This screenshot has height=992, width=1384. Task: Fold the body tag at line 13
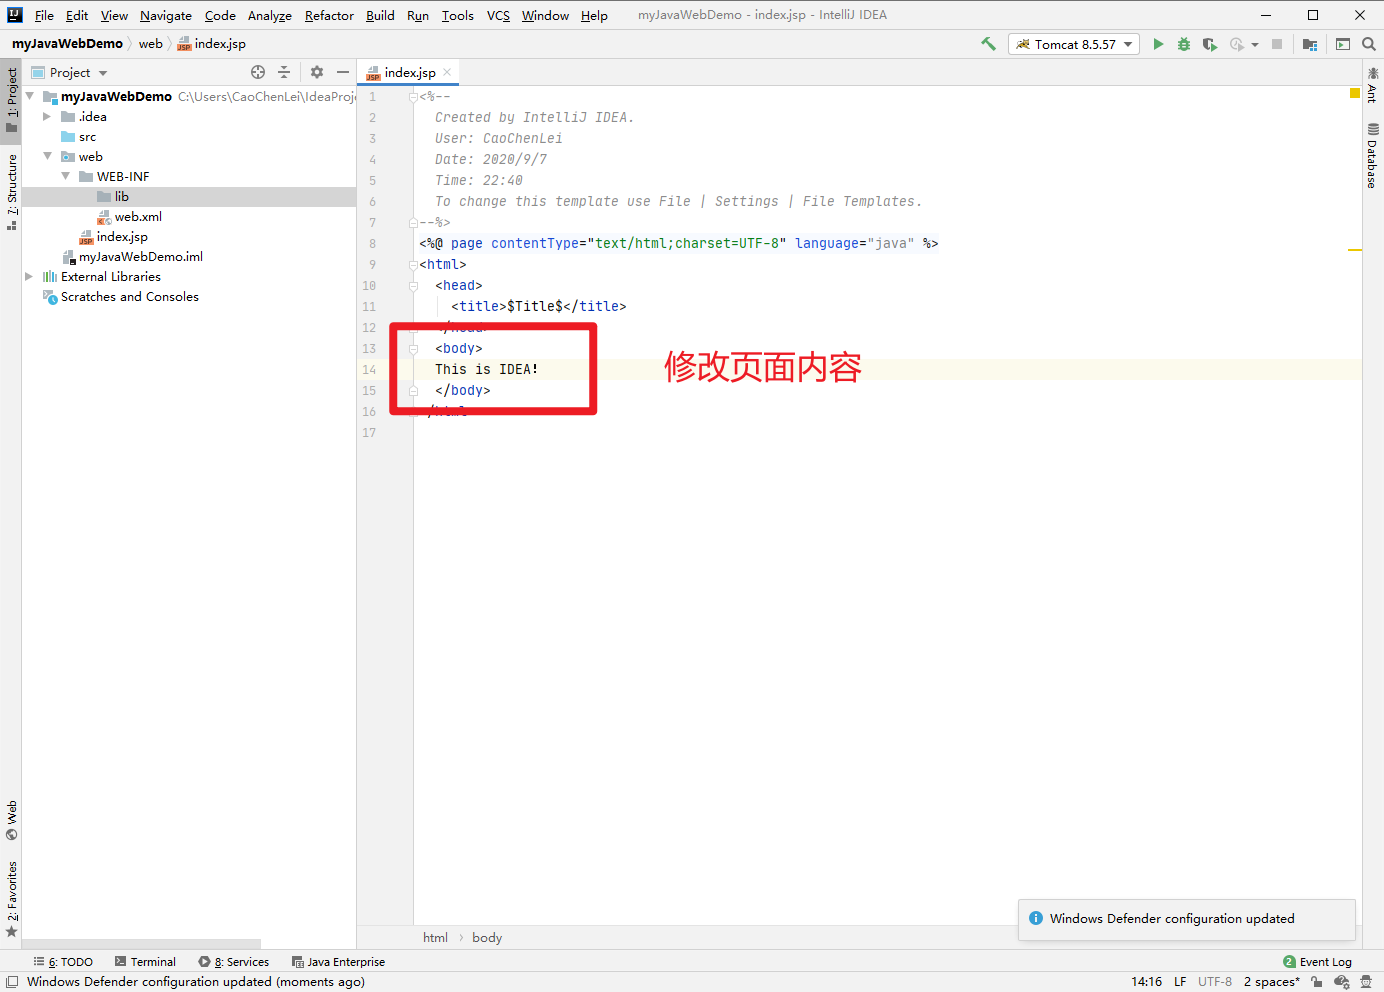pyautogui.click(x=413, y=349)
